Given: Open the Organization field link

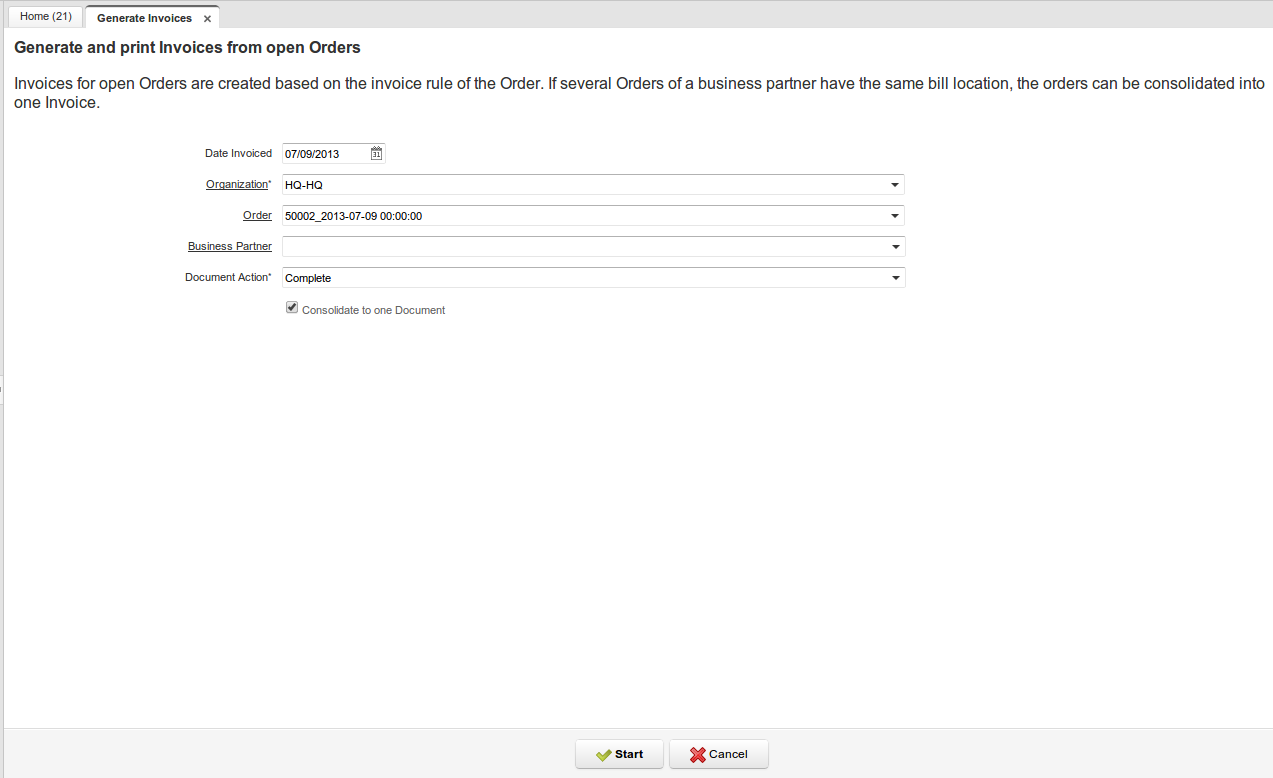Looking at the screenshot, I should pos(237,184).
